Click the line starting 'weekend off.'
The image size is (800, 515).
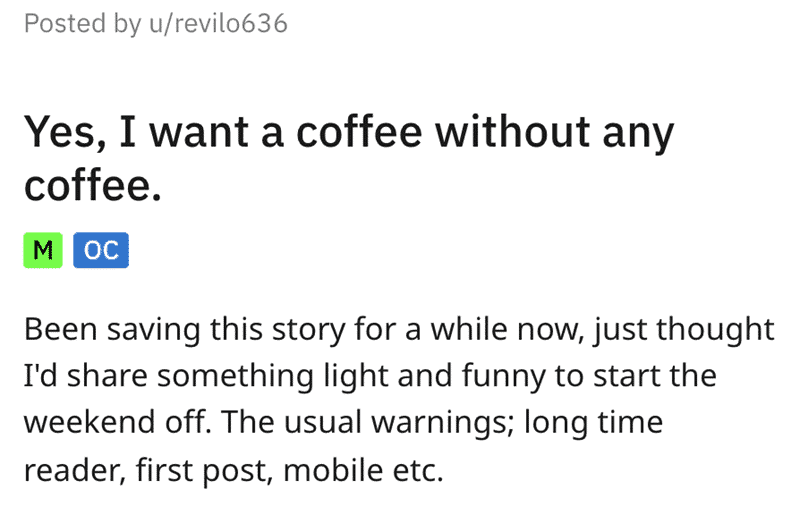coord(343,423)
